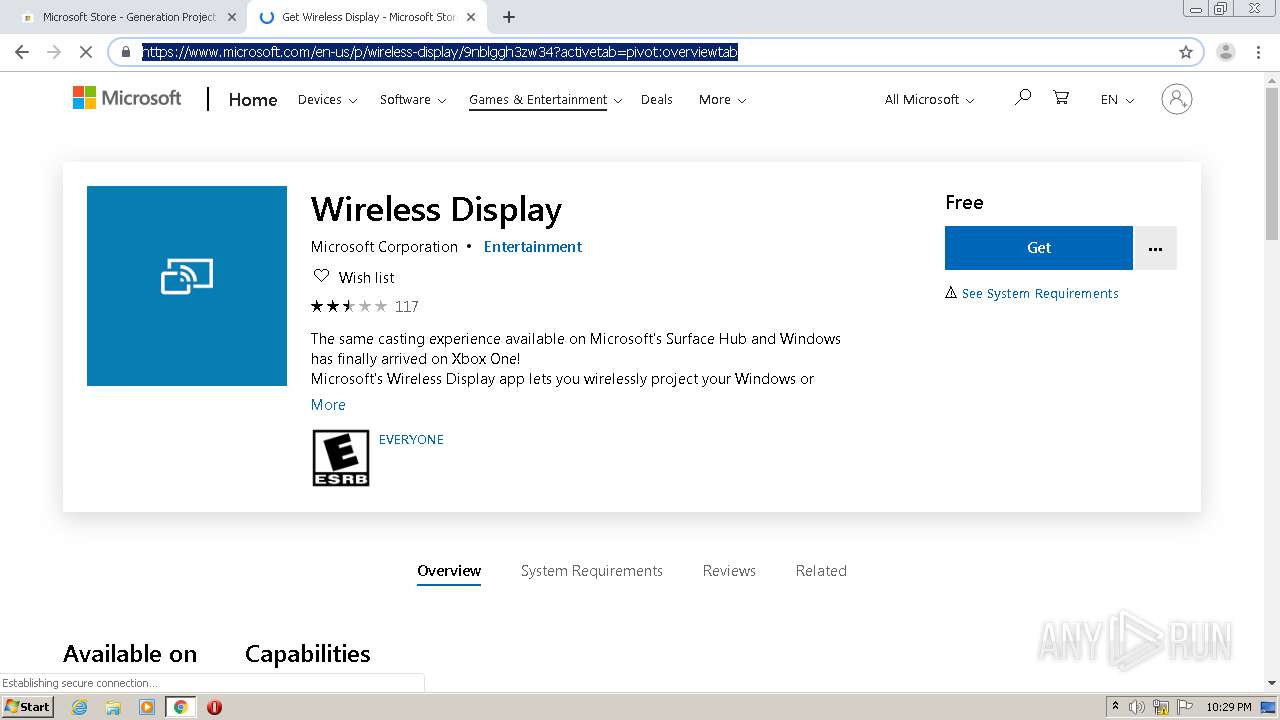Bookmark this page with star icon
The width and height of the screenshot is (1280, 720).
tap(1186, 52)
